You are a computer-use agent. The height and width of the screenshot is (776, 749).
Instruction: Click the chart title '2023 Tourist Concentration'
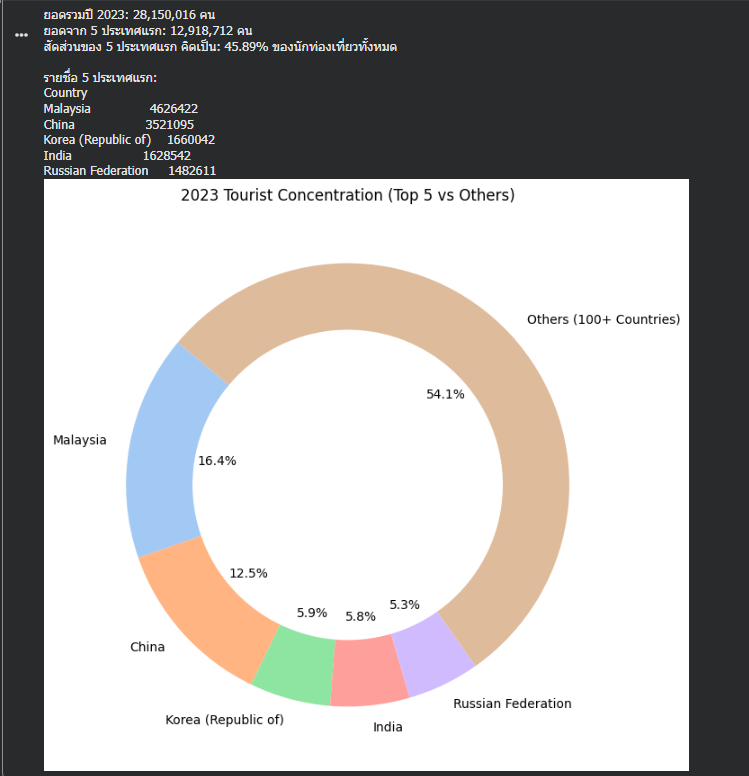(x=347, y=196)
